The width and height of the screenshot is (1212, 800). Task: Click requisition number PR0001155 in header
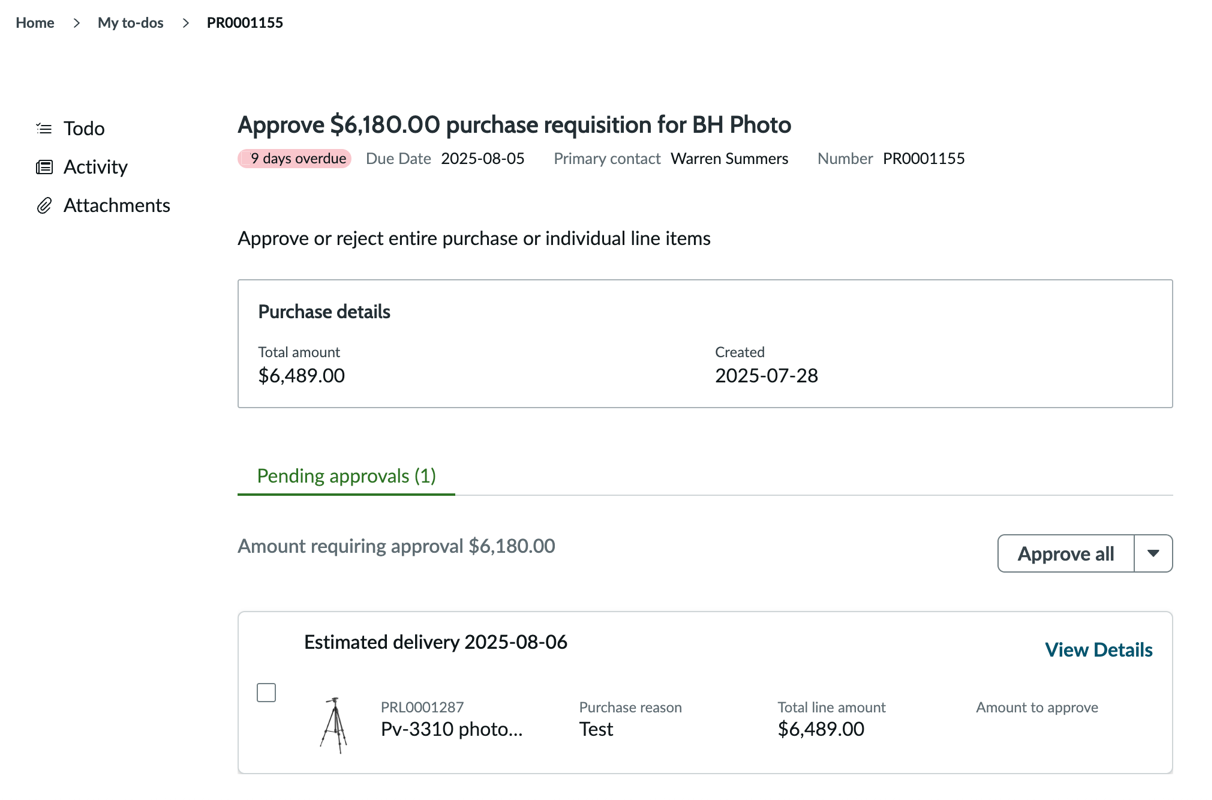pos(923,158)
